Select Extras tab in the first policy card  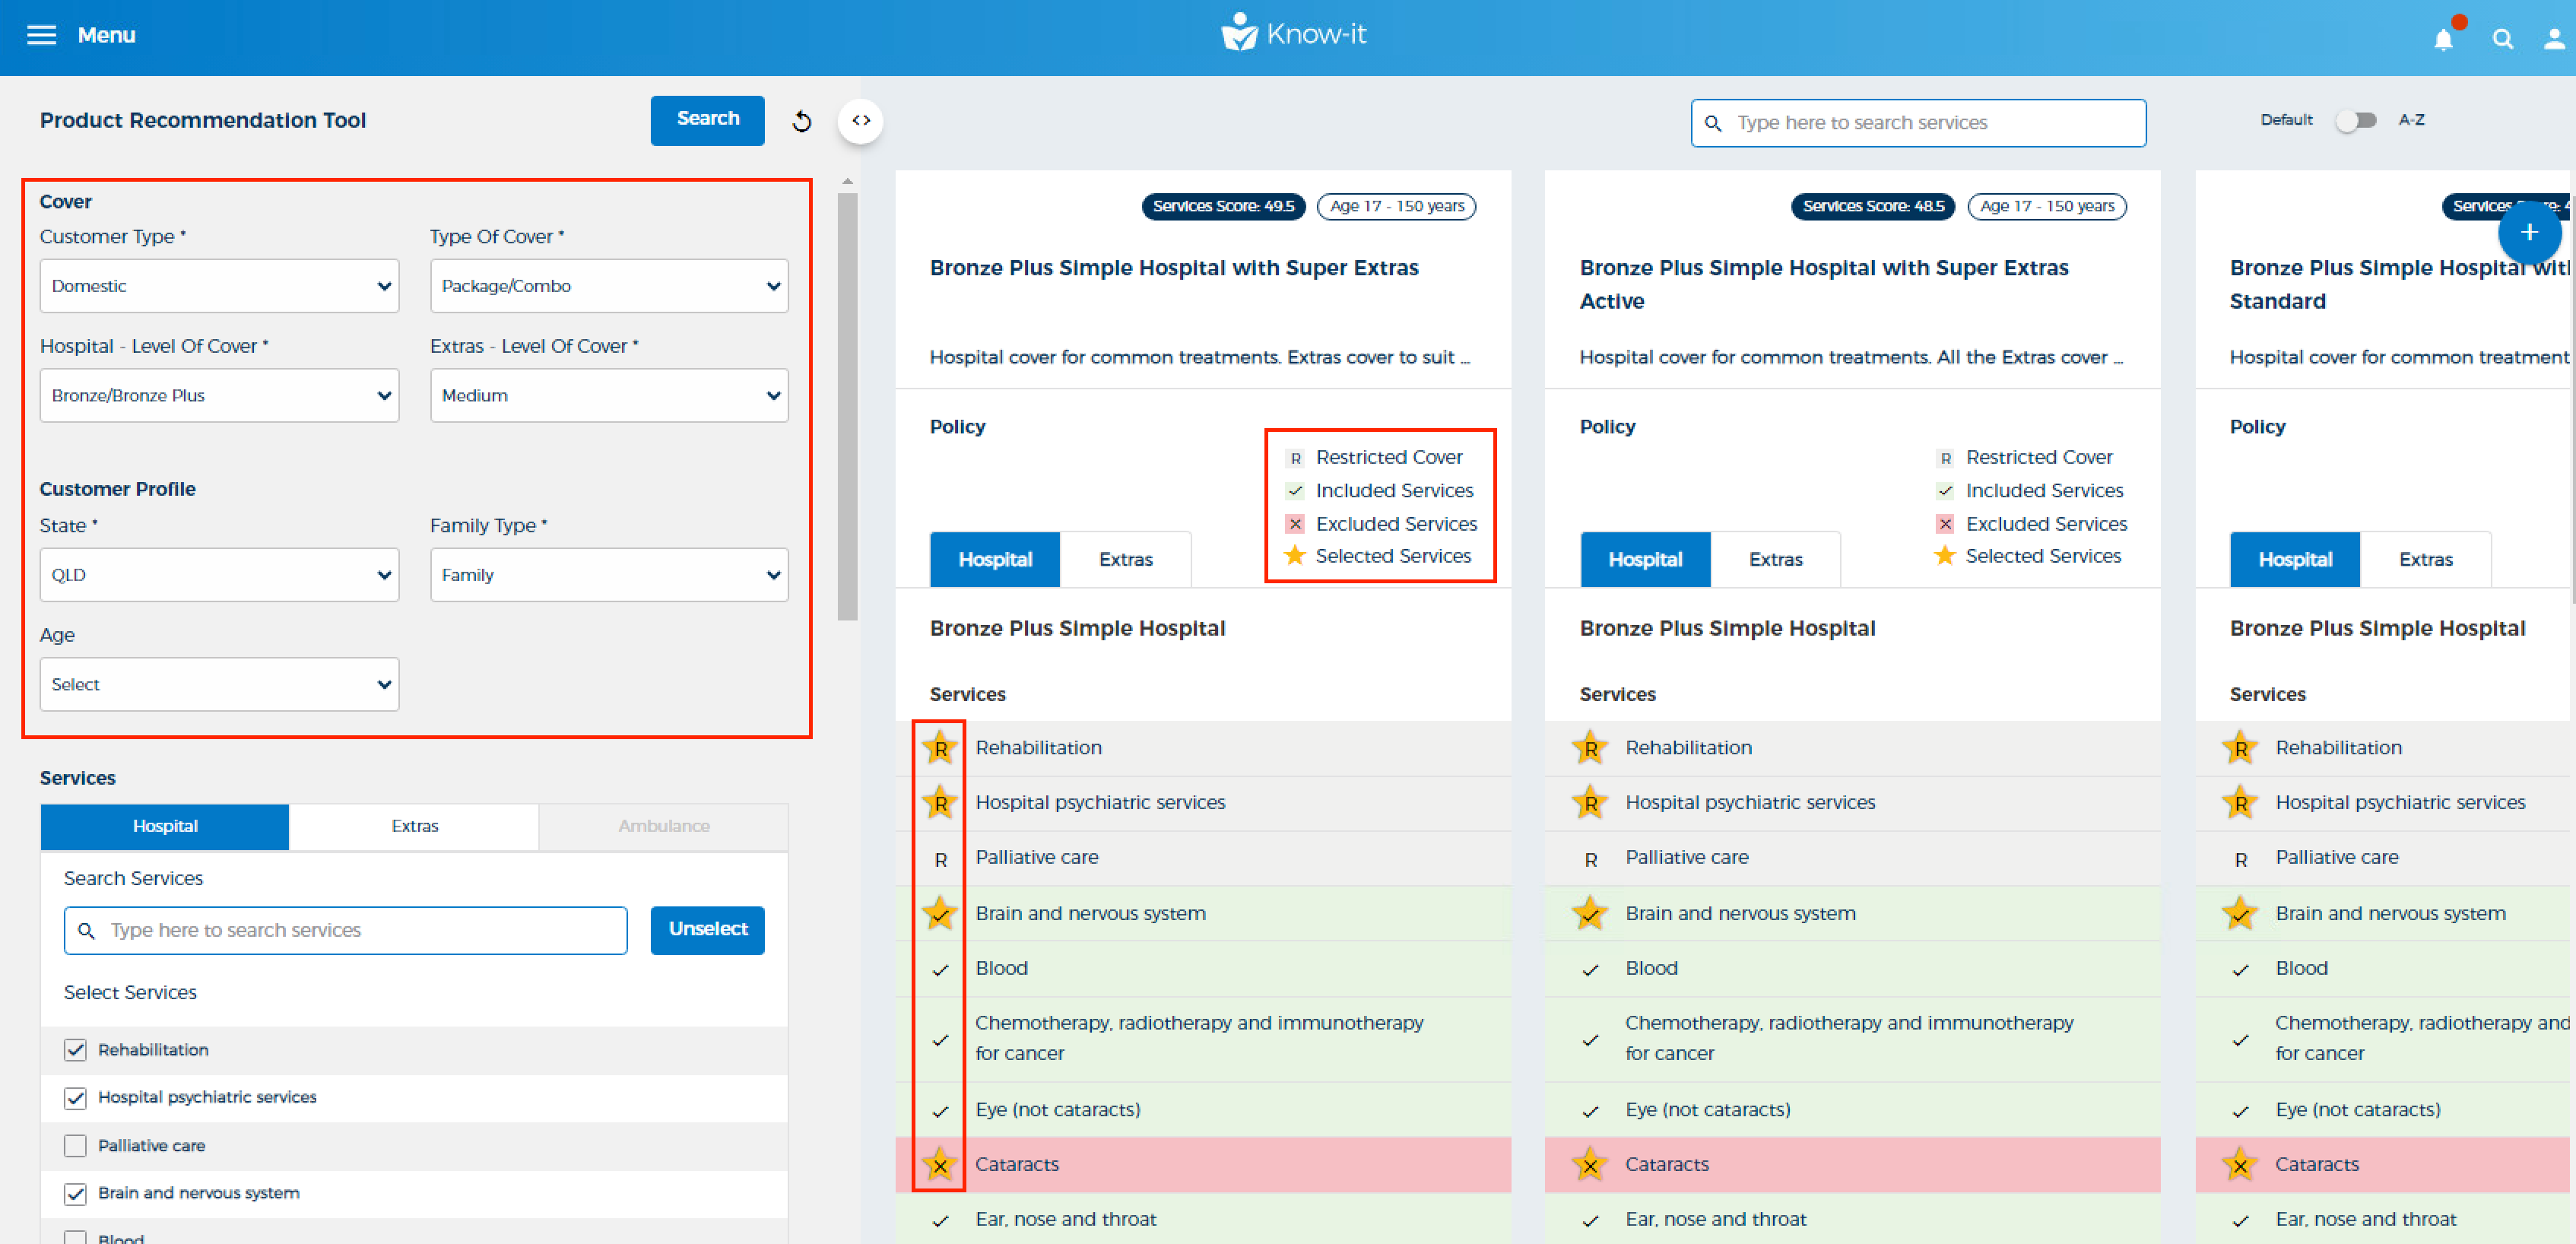pyautogui.click(x=1125, y=559)
